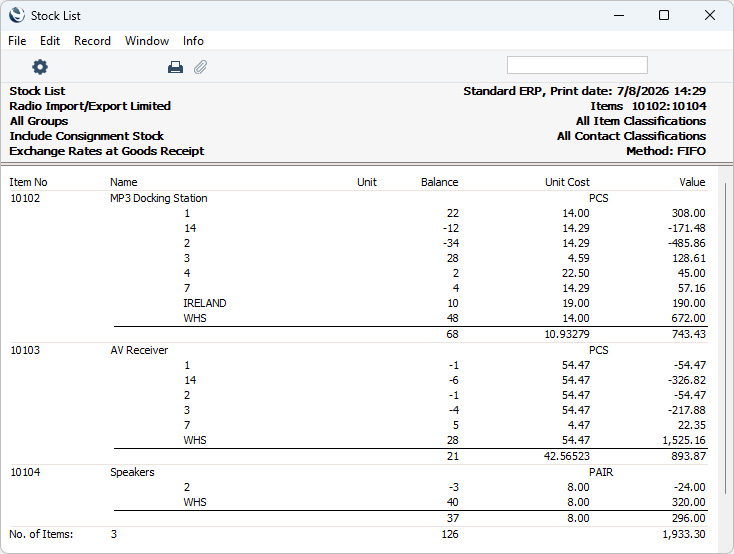Click unit cost 4.47
734x554 pixels.
[578, 425]
